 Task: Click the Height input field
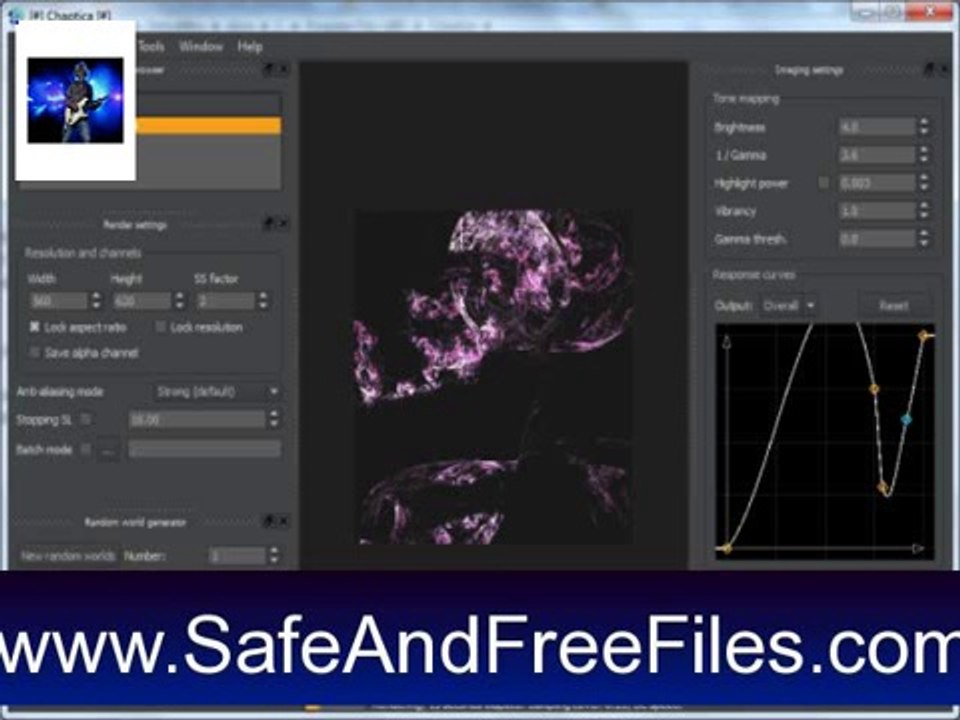pos(142,301)
